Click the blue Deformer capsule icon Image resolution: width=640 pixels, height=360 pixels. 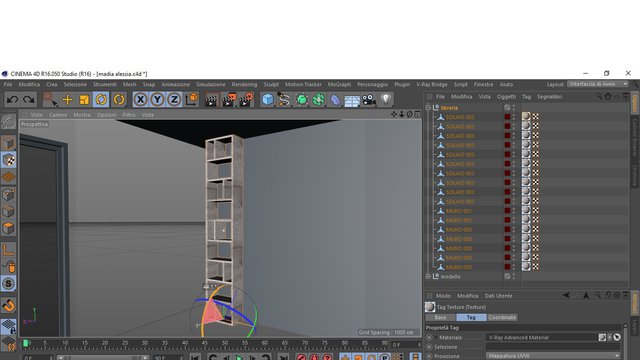click(x=335, y=99)
